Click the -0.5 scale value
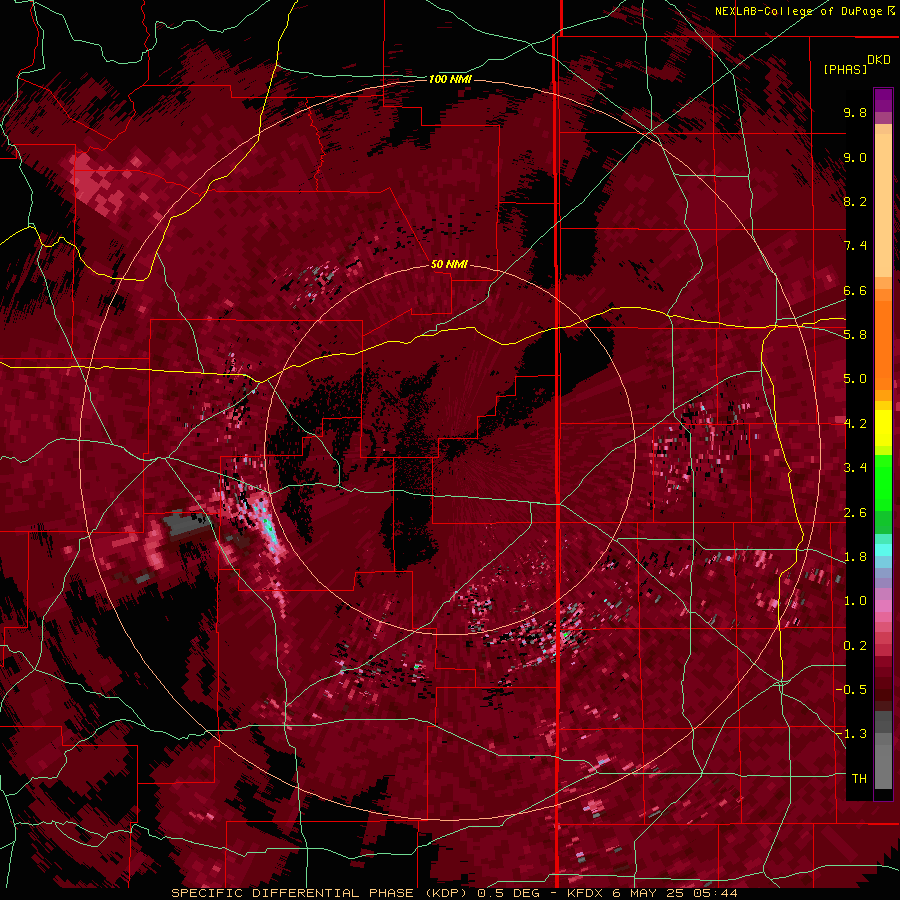 tap(851, 690)
